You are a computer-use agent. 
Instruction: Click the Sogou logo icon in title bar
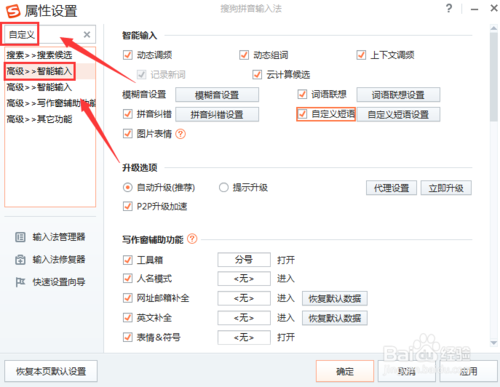13,11
